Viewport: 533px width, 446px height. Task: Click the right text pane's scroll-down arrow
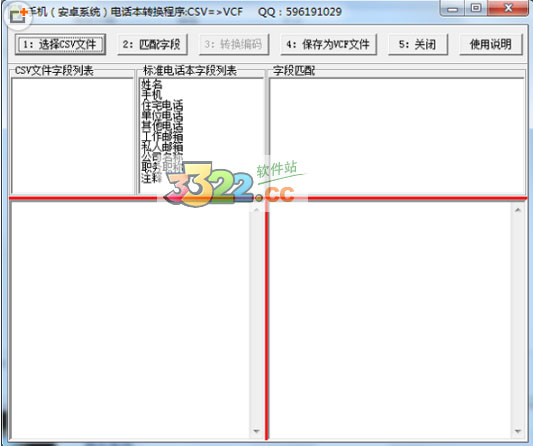point(518,431)
